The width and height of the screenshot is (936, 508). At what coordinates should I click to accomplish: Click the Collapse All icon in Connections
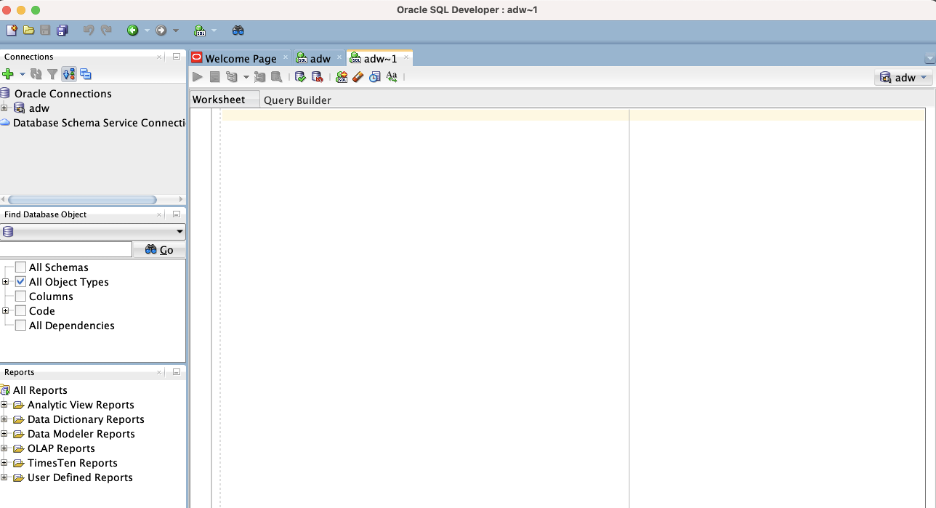point(86,74)
